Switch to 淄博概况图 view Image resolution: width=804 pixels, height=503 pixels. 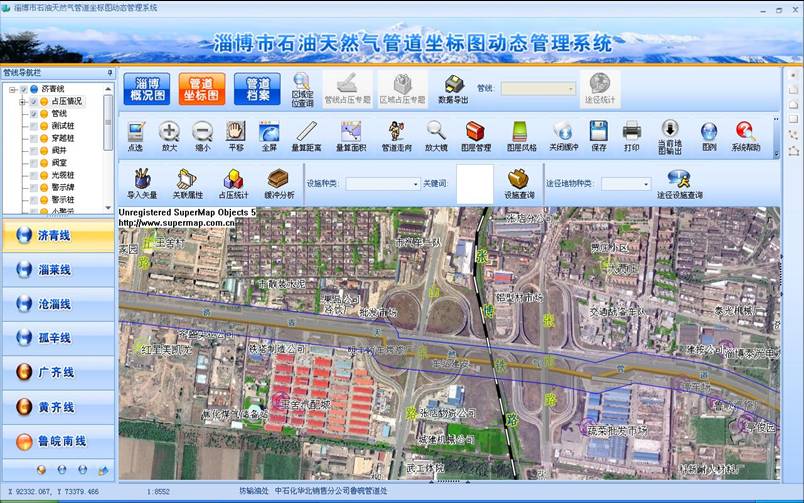pos(147,89)
